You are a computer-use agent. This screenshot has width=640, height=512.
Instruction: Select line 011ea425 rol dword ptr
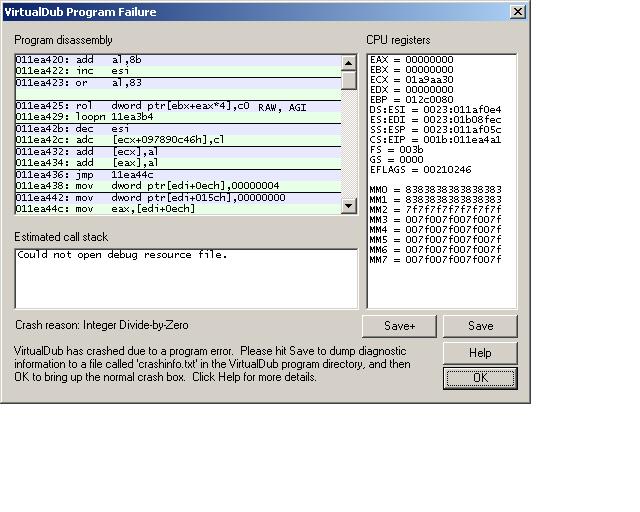[x=178, y=106]
